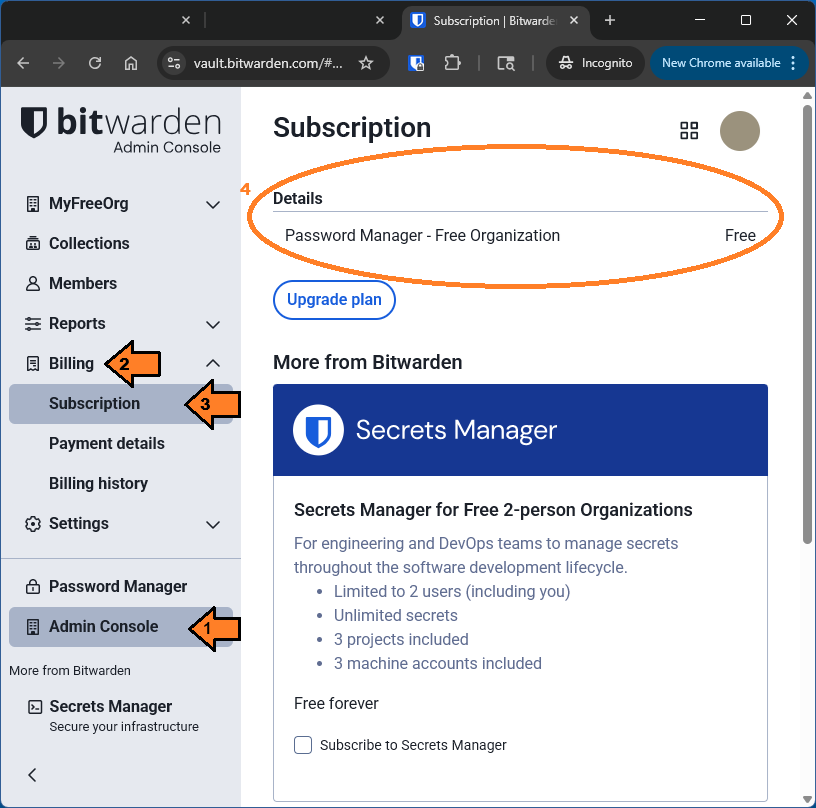The image size is (816, 808).
Task: Open the browser home page
Action: [x=131, y=63]
